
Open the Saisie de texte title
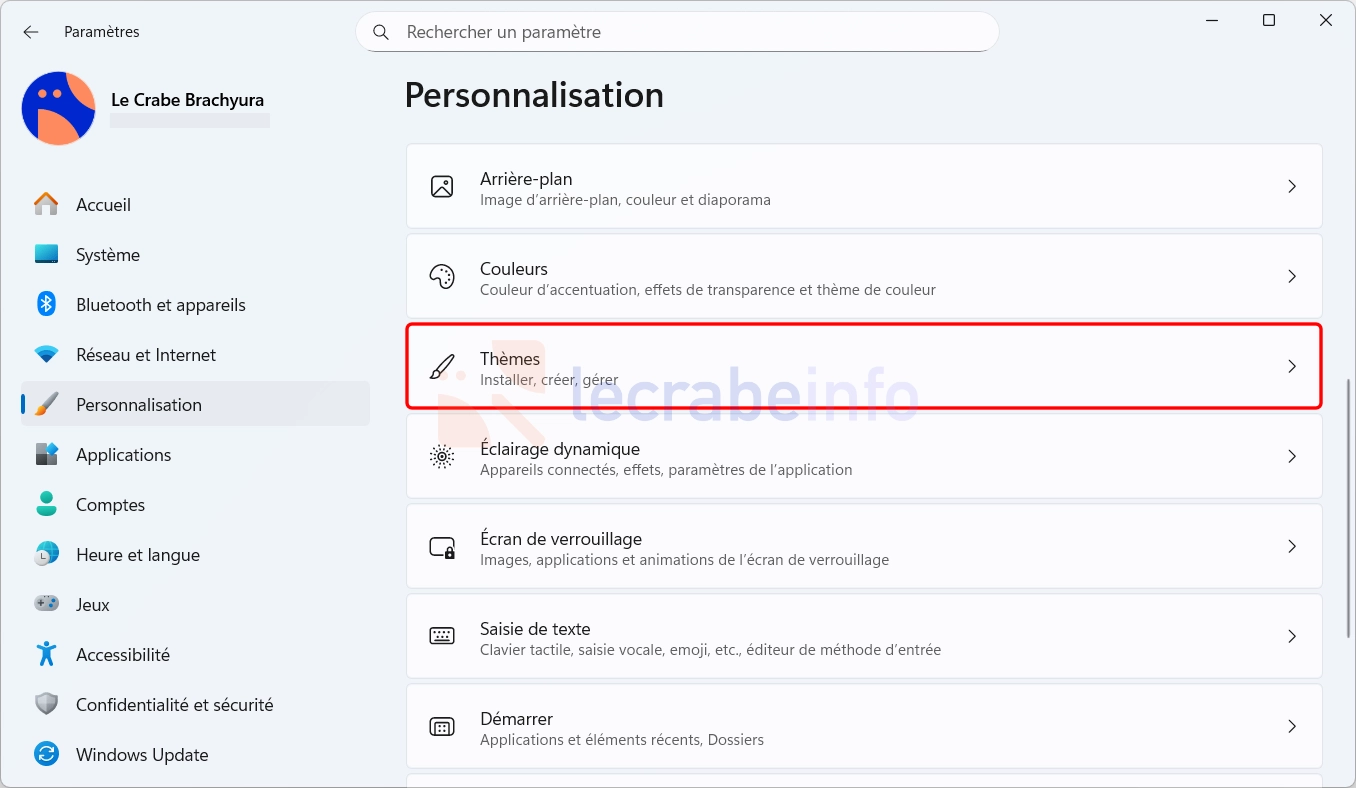pos(535,629)
